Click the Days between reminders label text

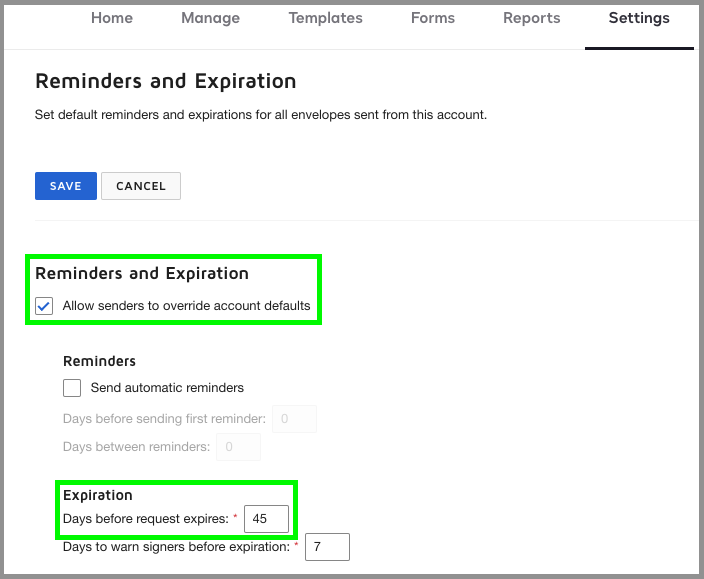point(136,447)
